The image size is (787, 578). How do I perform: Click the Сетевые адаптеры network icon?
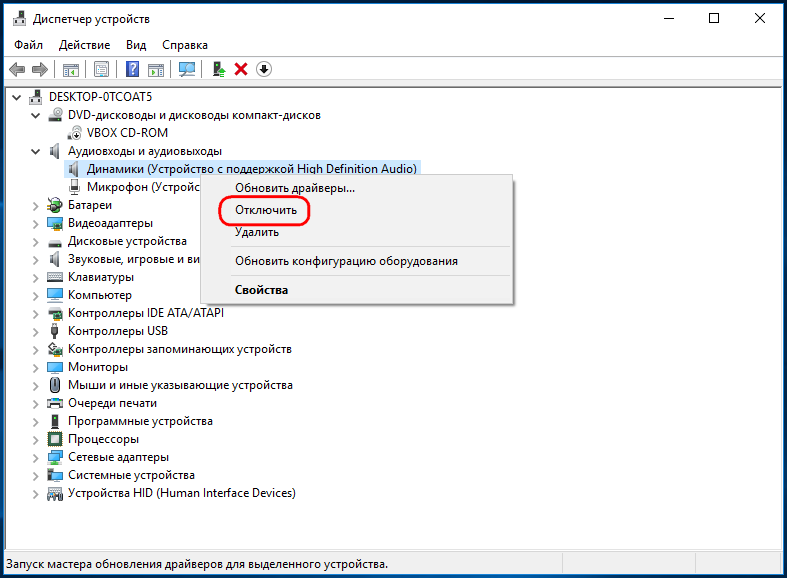54,457
